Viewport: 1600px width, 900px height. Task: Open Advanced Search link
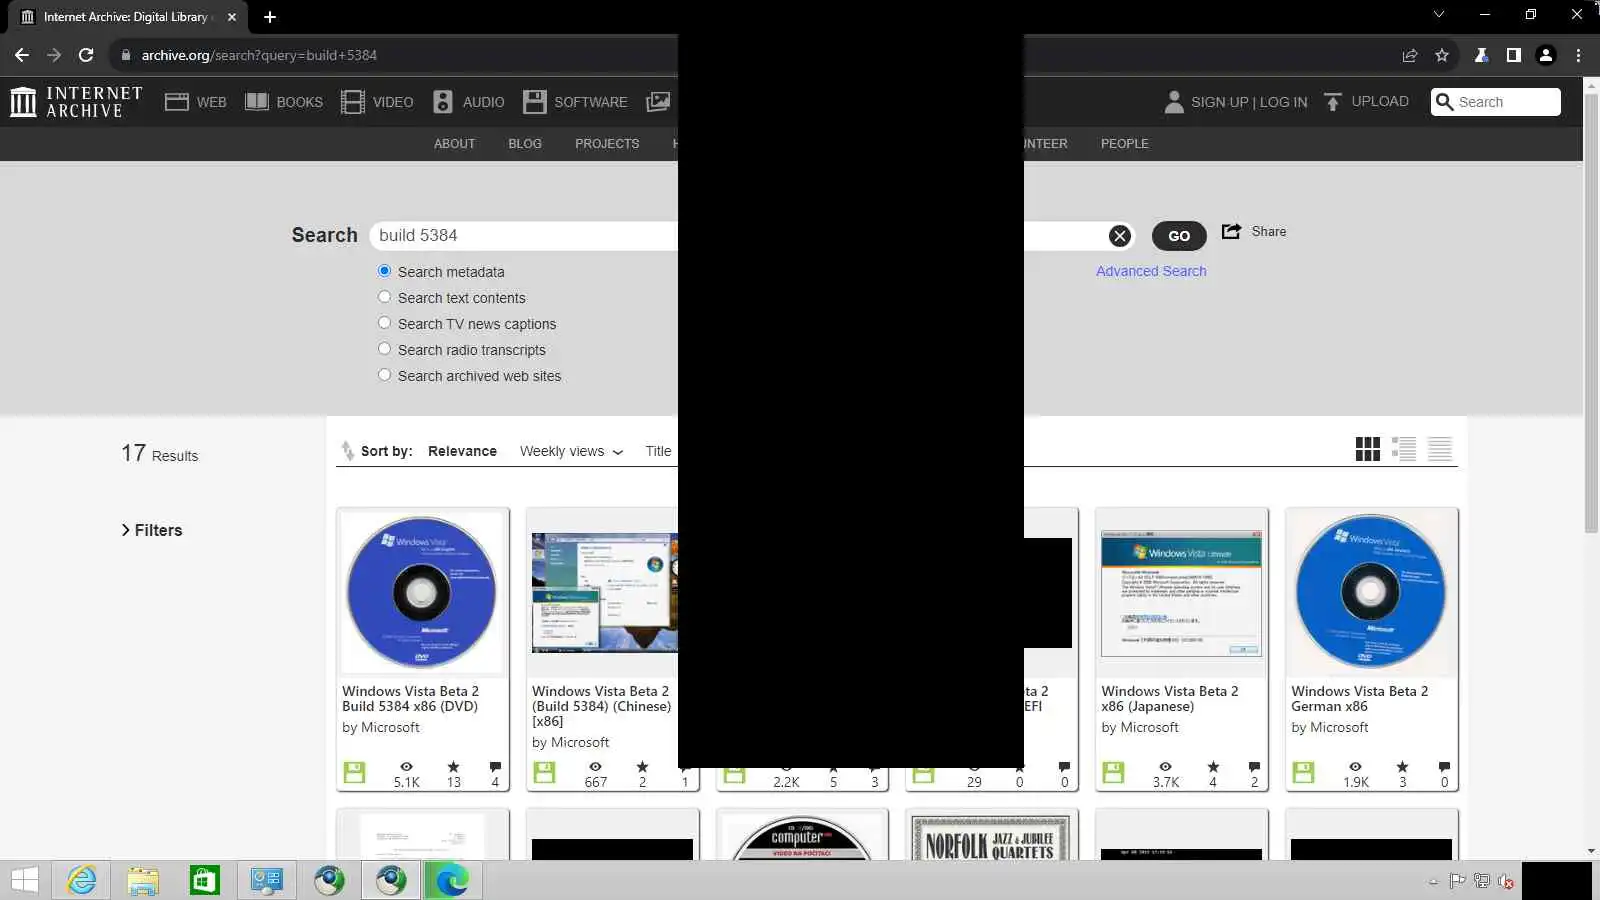coord(1151,271)
